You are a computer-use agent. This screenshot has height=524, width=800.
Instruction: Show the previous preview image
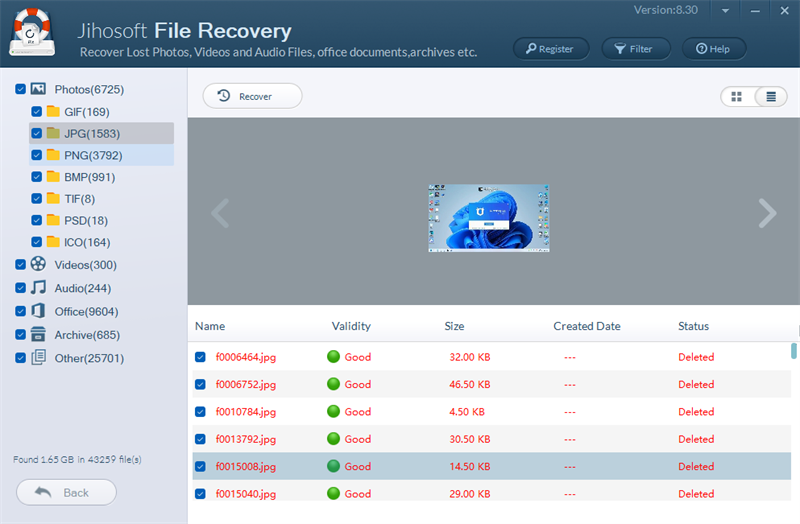220,213
